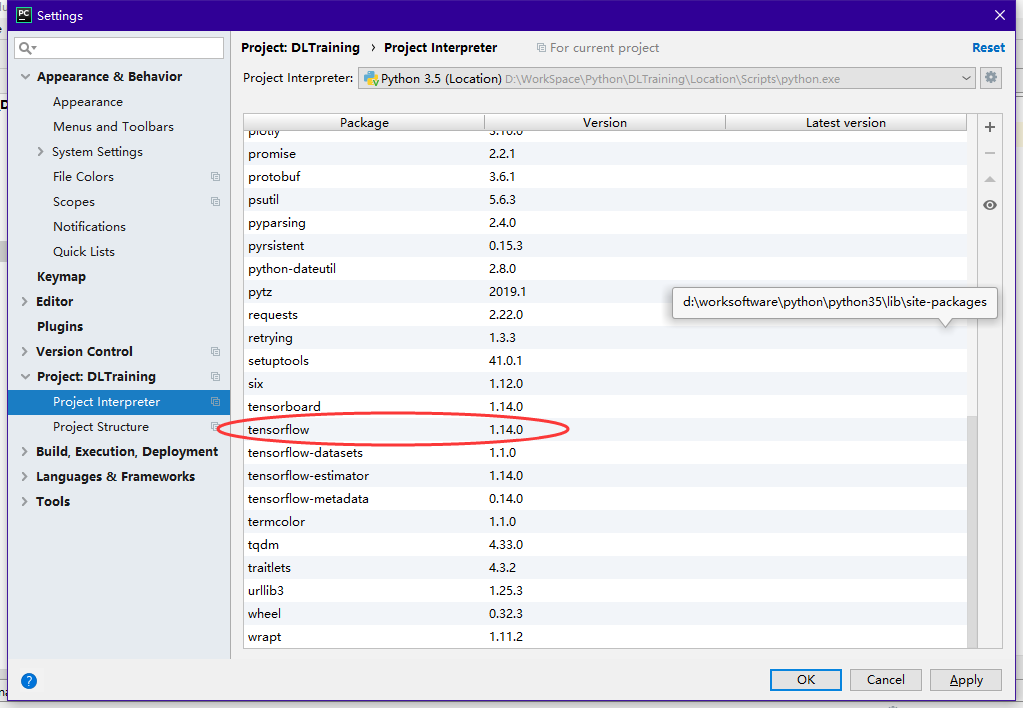Expand Languages & Frameworks section

point(25,476)
